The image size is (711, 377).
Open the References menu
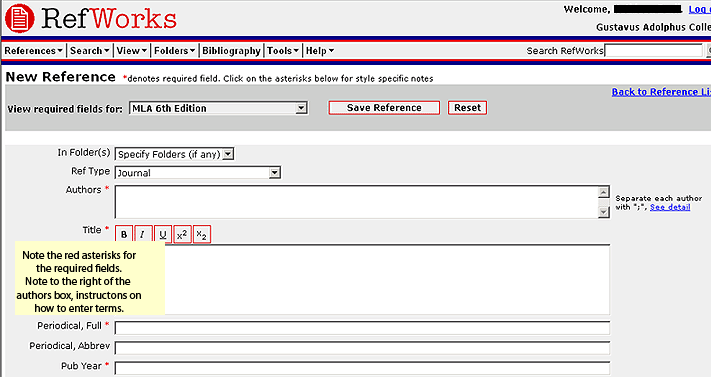[x=33, y=50]
